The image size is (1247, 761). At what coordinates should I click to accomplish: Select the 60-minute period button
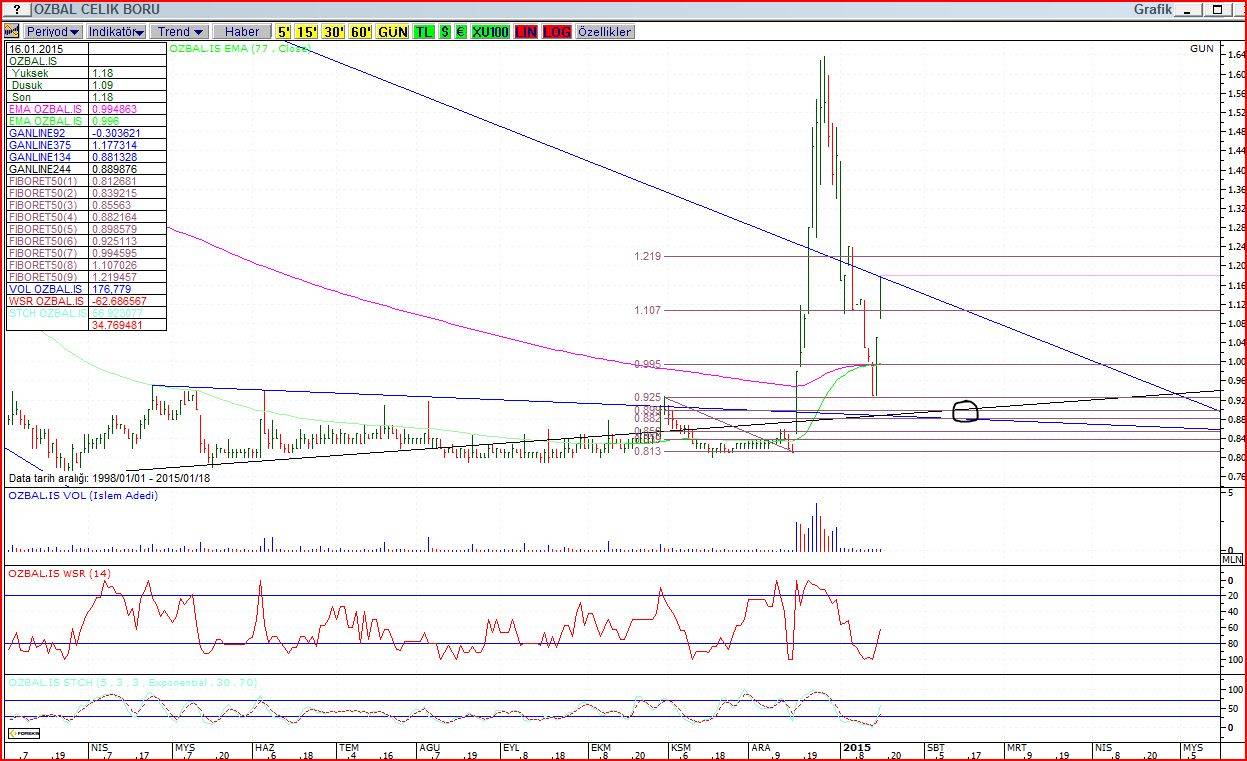(361, 32)
